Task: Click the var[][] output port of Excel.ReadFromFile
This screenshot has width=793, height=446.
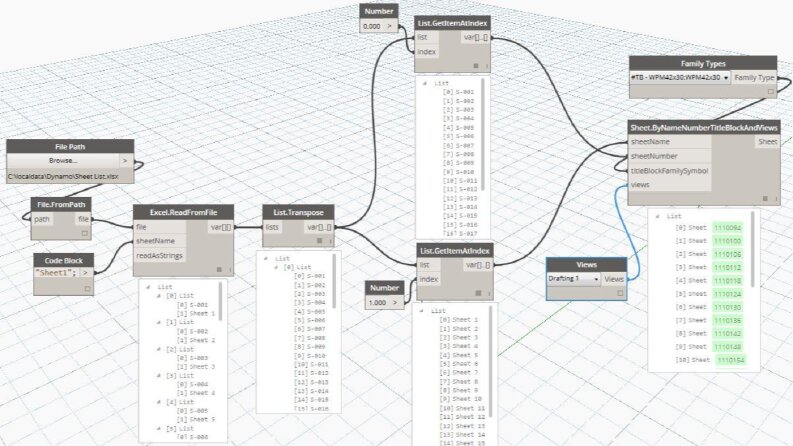Action: click(x=222, y=227)
